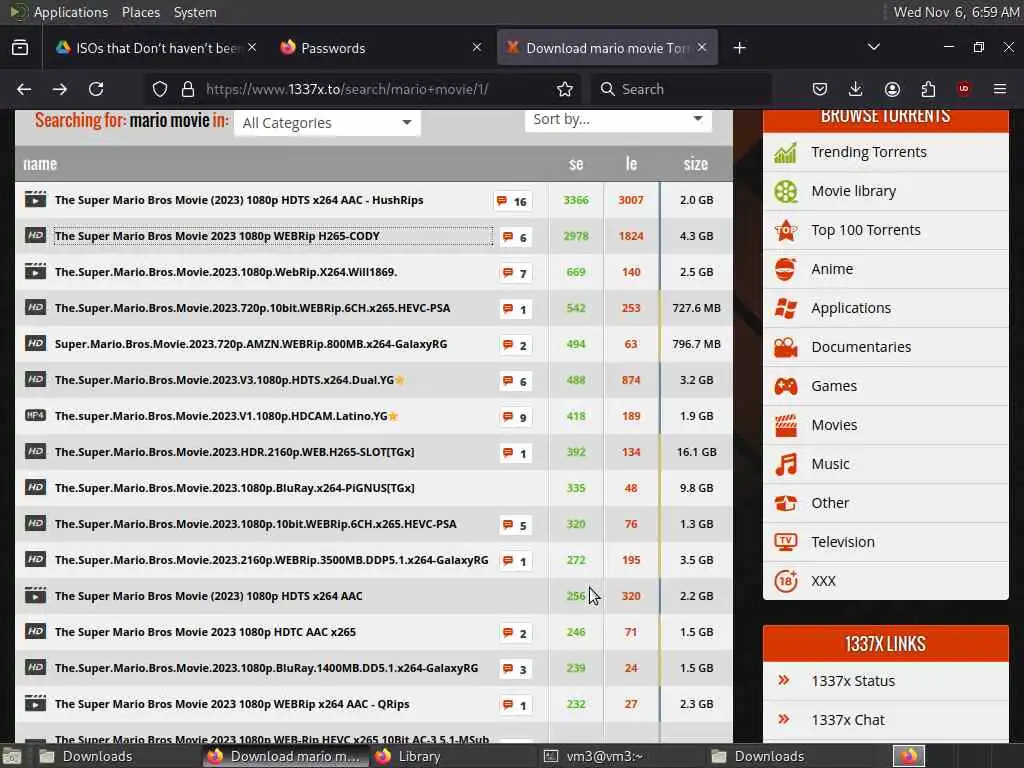Click the browser Forward arrow
This screenshot has height=768, width=1024.
(x=60, y=89)
